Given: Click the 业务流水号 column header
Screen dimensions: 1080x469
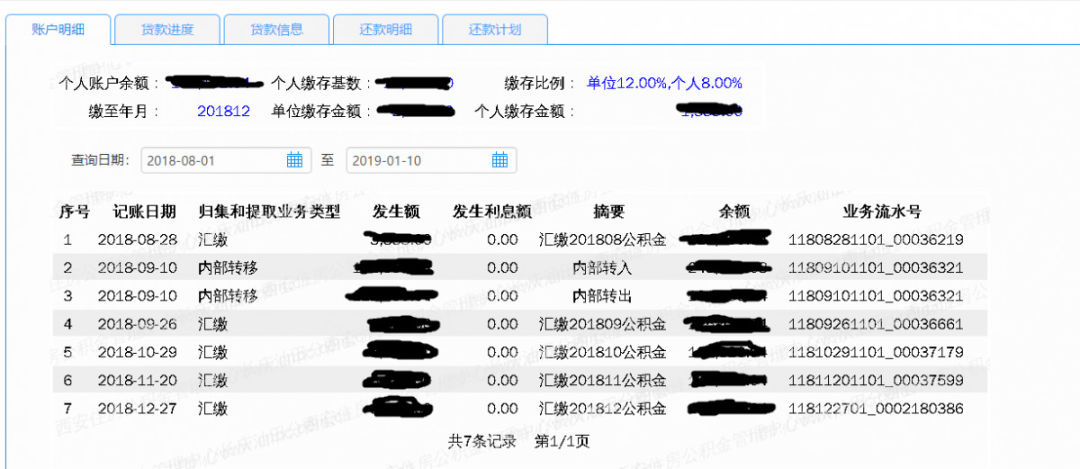Looking at the screenshot, I should [882, 212].
